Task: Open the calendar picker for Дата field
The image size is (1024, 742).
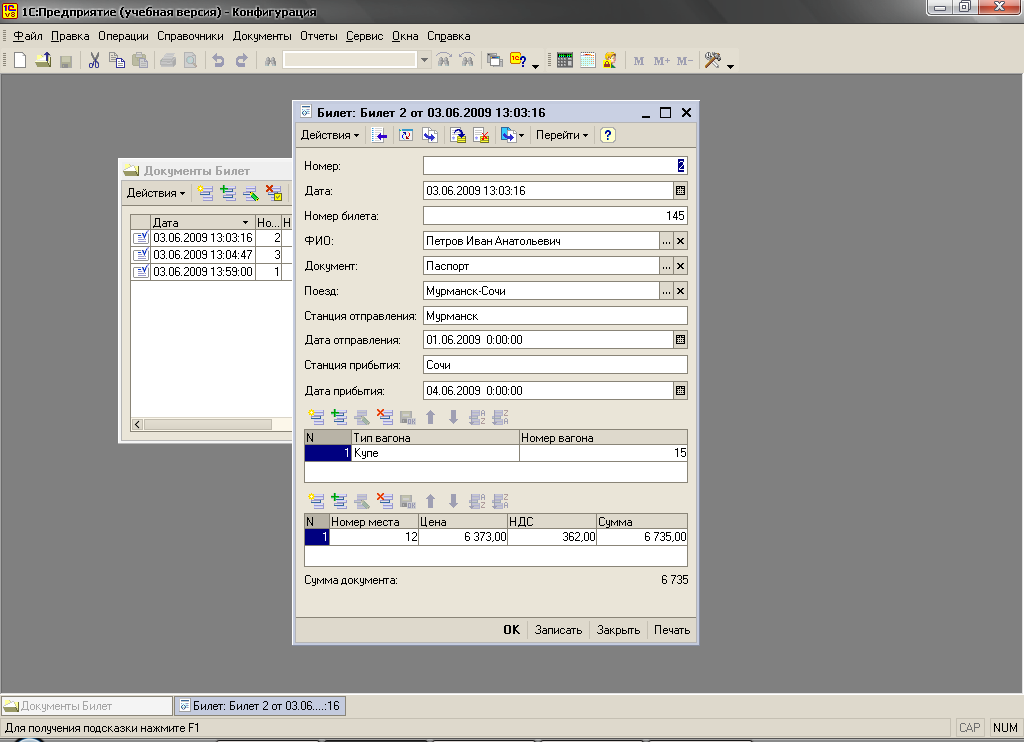Action: 680,190
